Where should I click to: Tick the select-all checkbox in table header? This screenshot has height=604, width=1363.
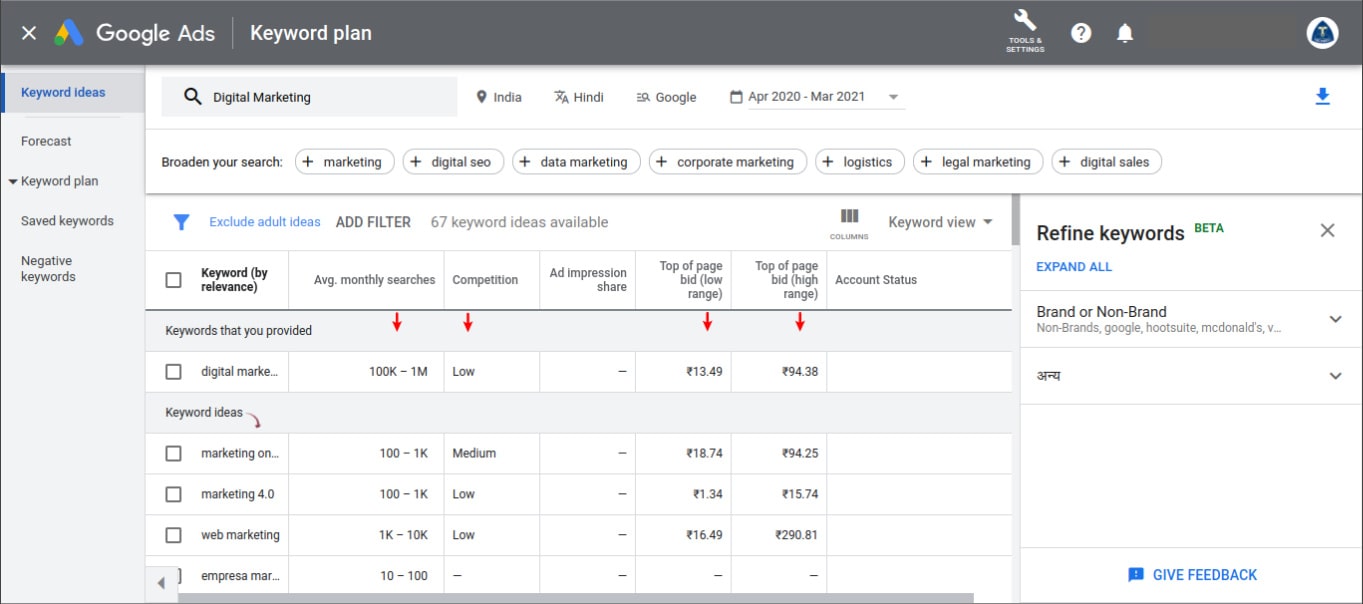[173, 280]
